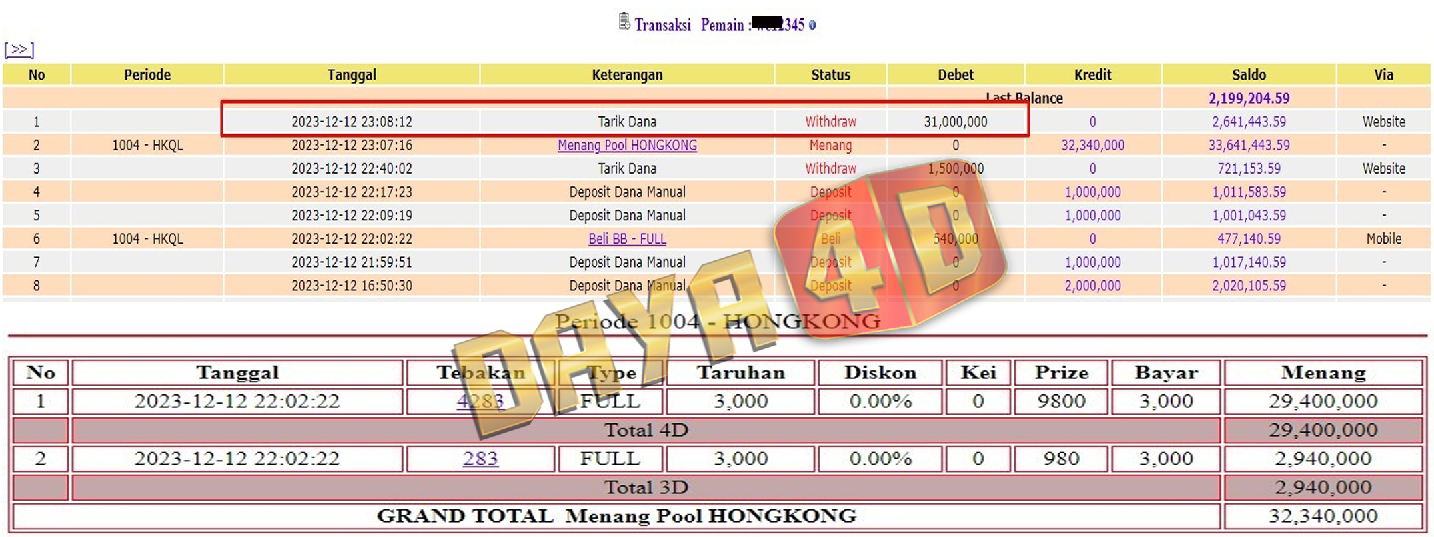The image size is (1434, 537).
Task: Click the Status column header
Action: [x=831, y=75]
